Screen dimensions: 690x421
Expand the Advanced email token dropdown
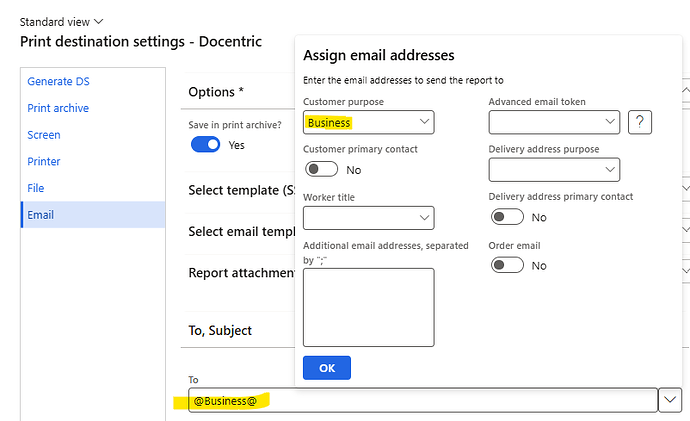[x=554, y=122]
